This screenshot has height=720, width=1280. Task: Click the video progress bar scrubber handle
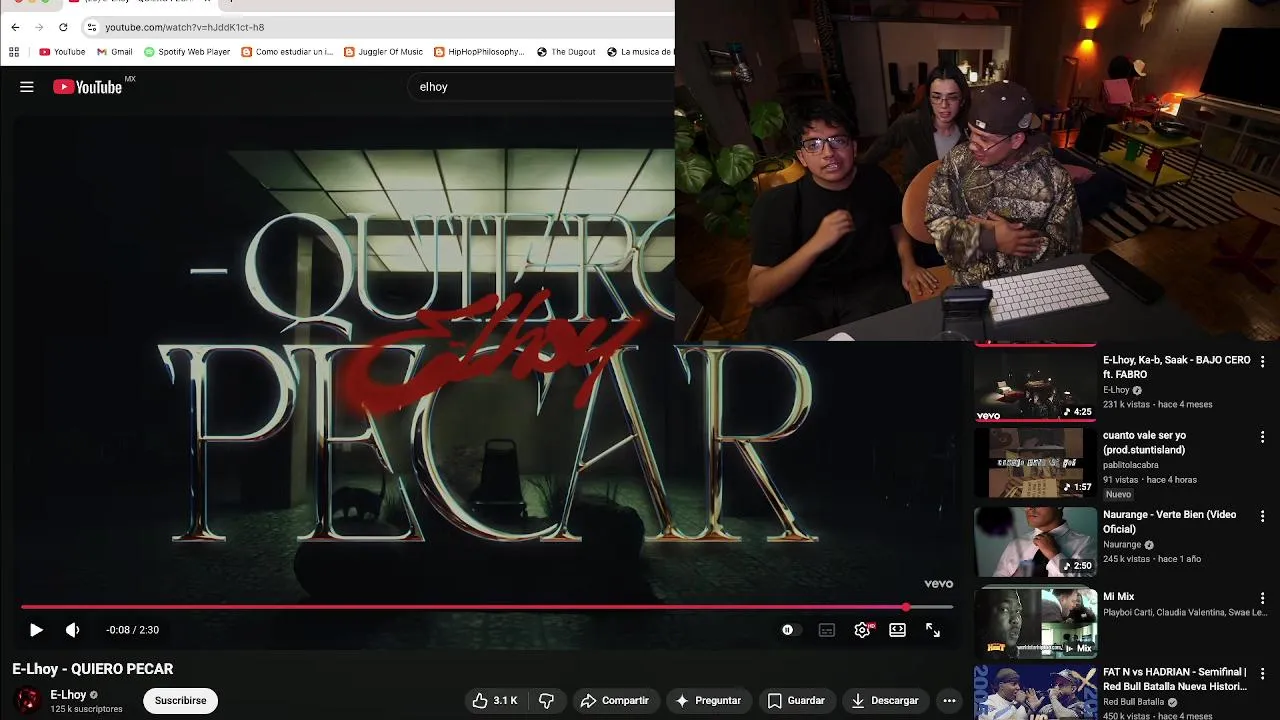click(x=906, y=607)
